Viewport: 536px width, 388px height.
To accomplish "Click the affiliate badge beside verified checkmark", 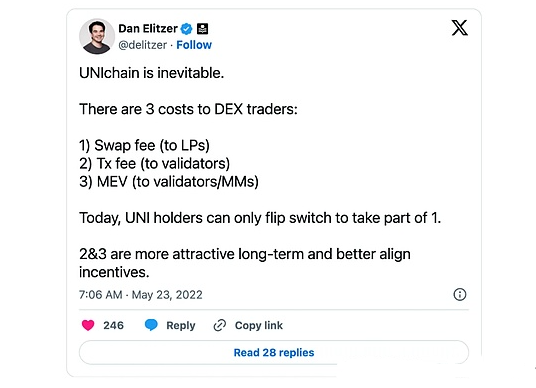I will (203, 29).
